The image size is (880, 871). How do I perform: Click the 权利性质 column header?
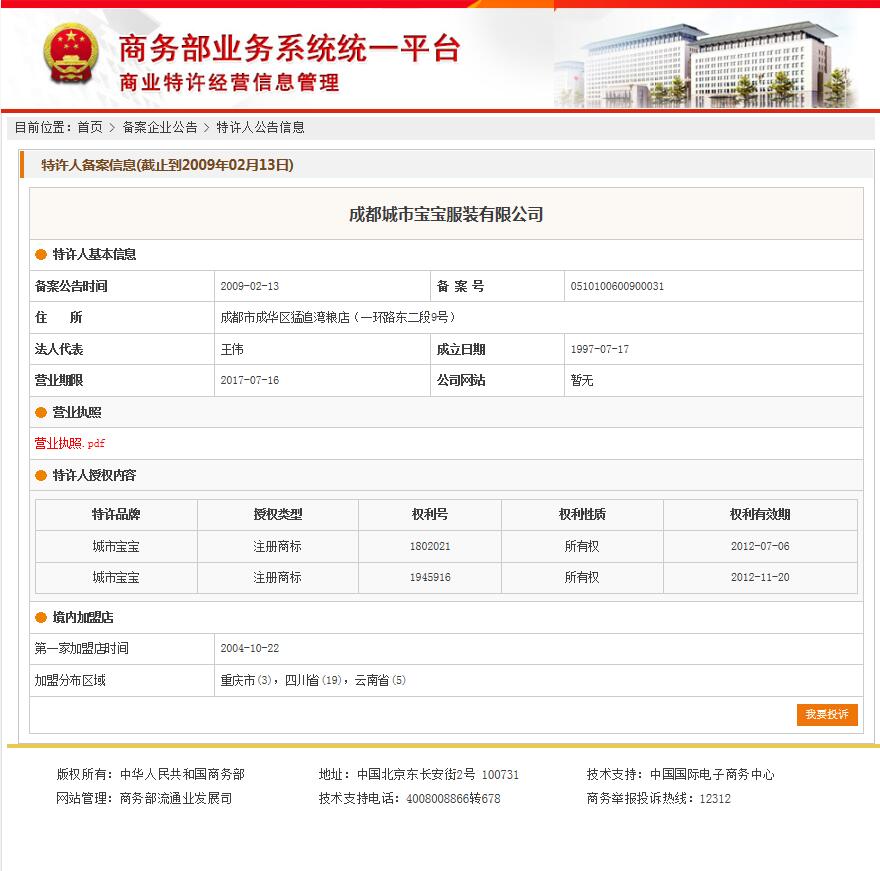[x=582, y=515]
